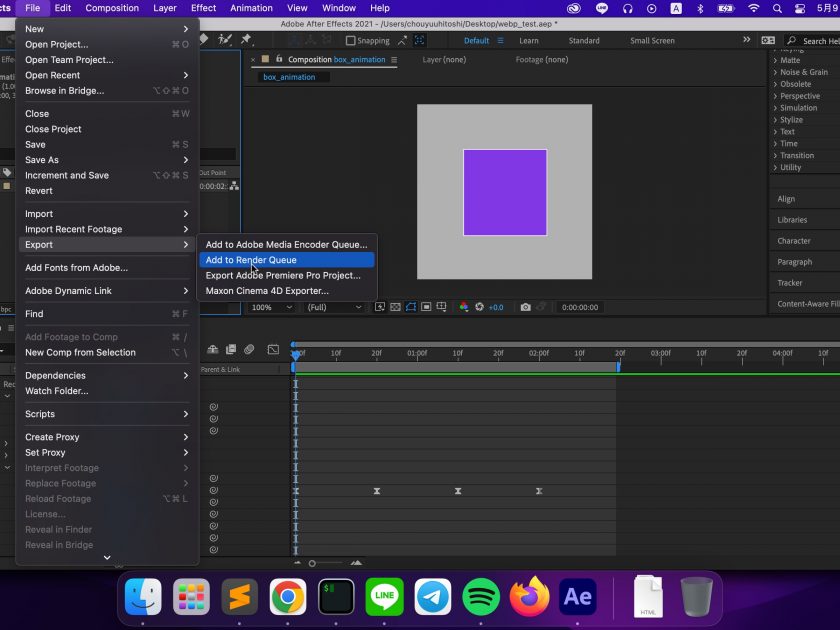Toggle the lock icon on Composition panel
This screenshot has height=630, width=840.
pyautogui.click(x=279, y=60)
